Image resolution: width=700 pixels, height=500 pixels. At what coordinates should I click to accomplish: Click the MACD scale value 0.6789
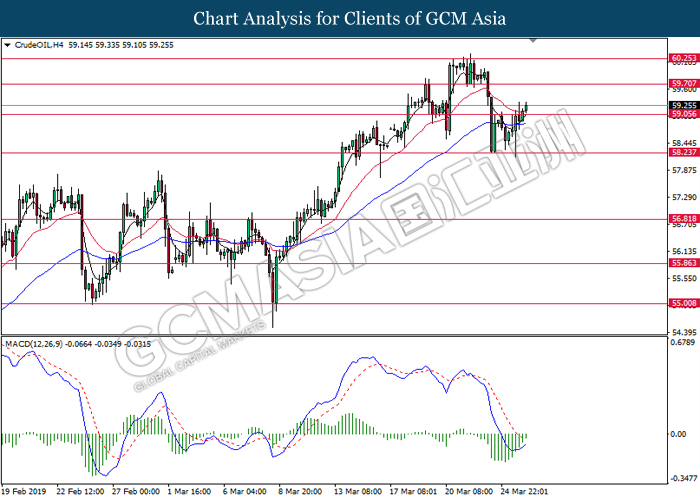pos(683,342)
